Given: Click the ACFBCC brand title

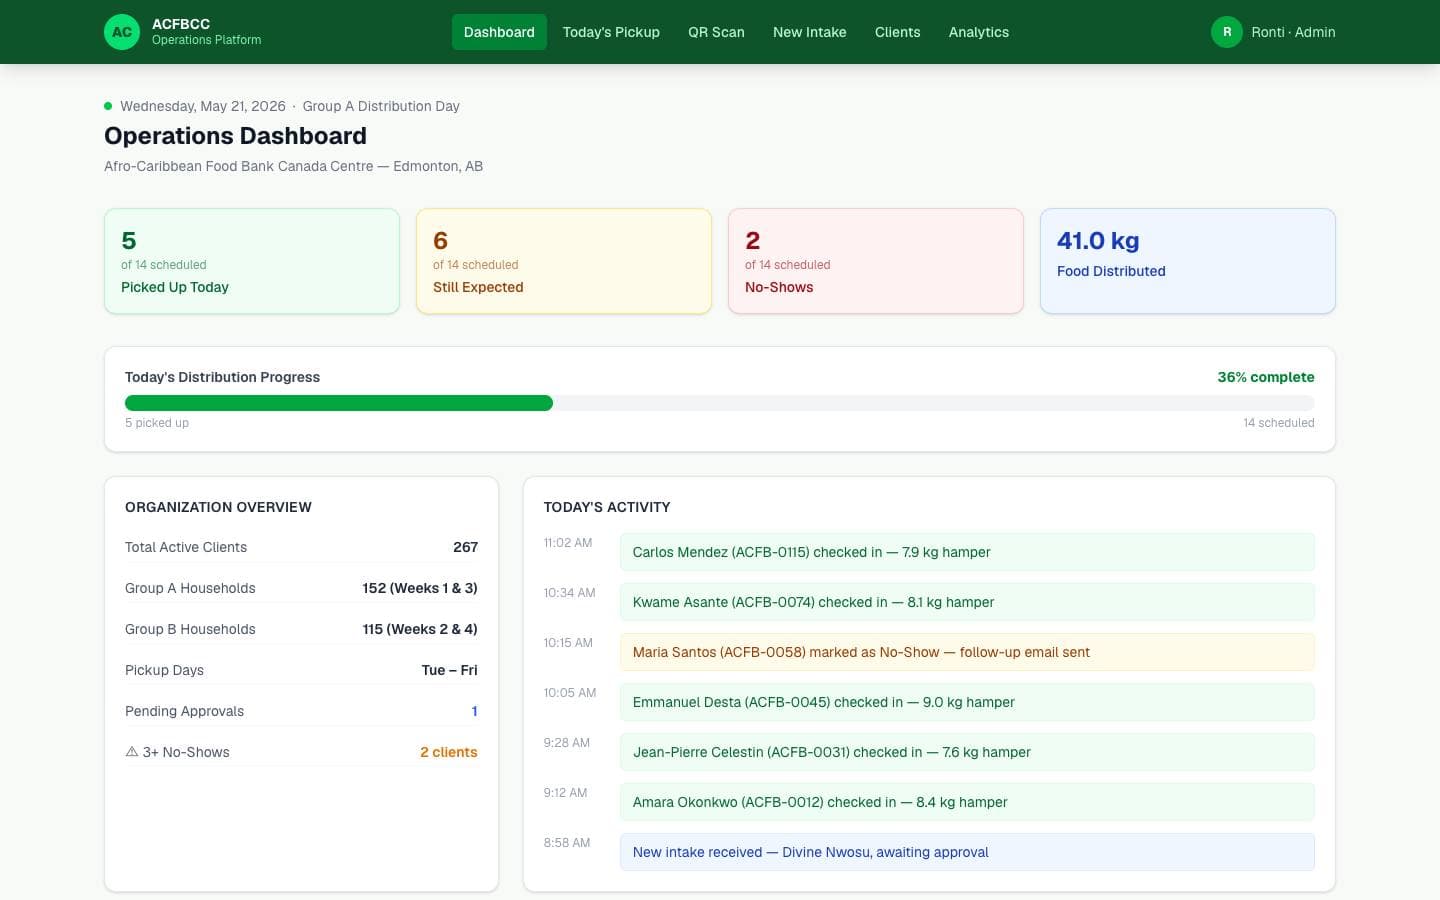Looking at the screenshot, I should pos(181,24).
